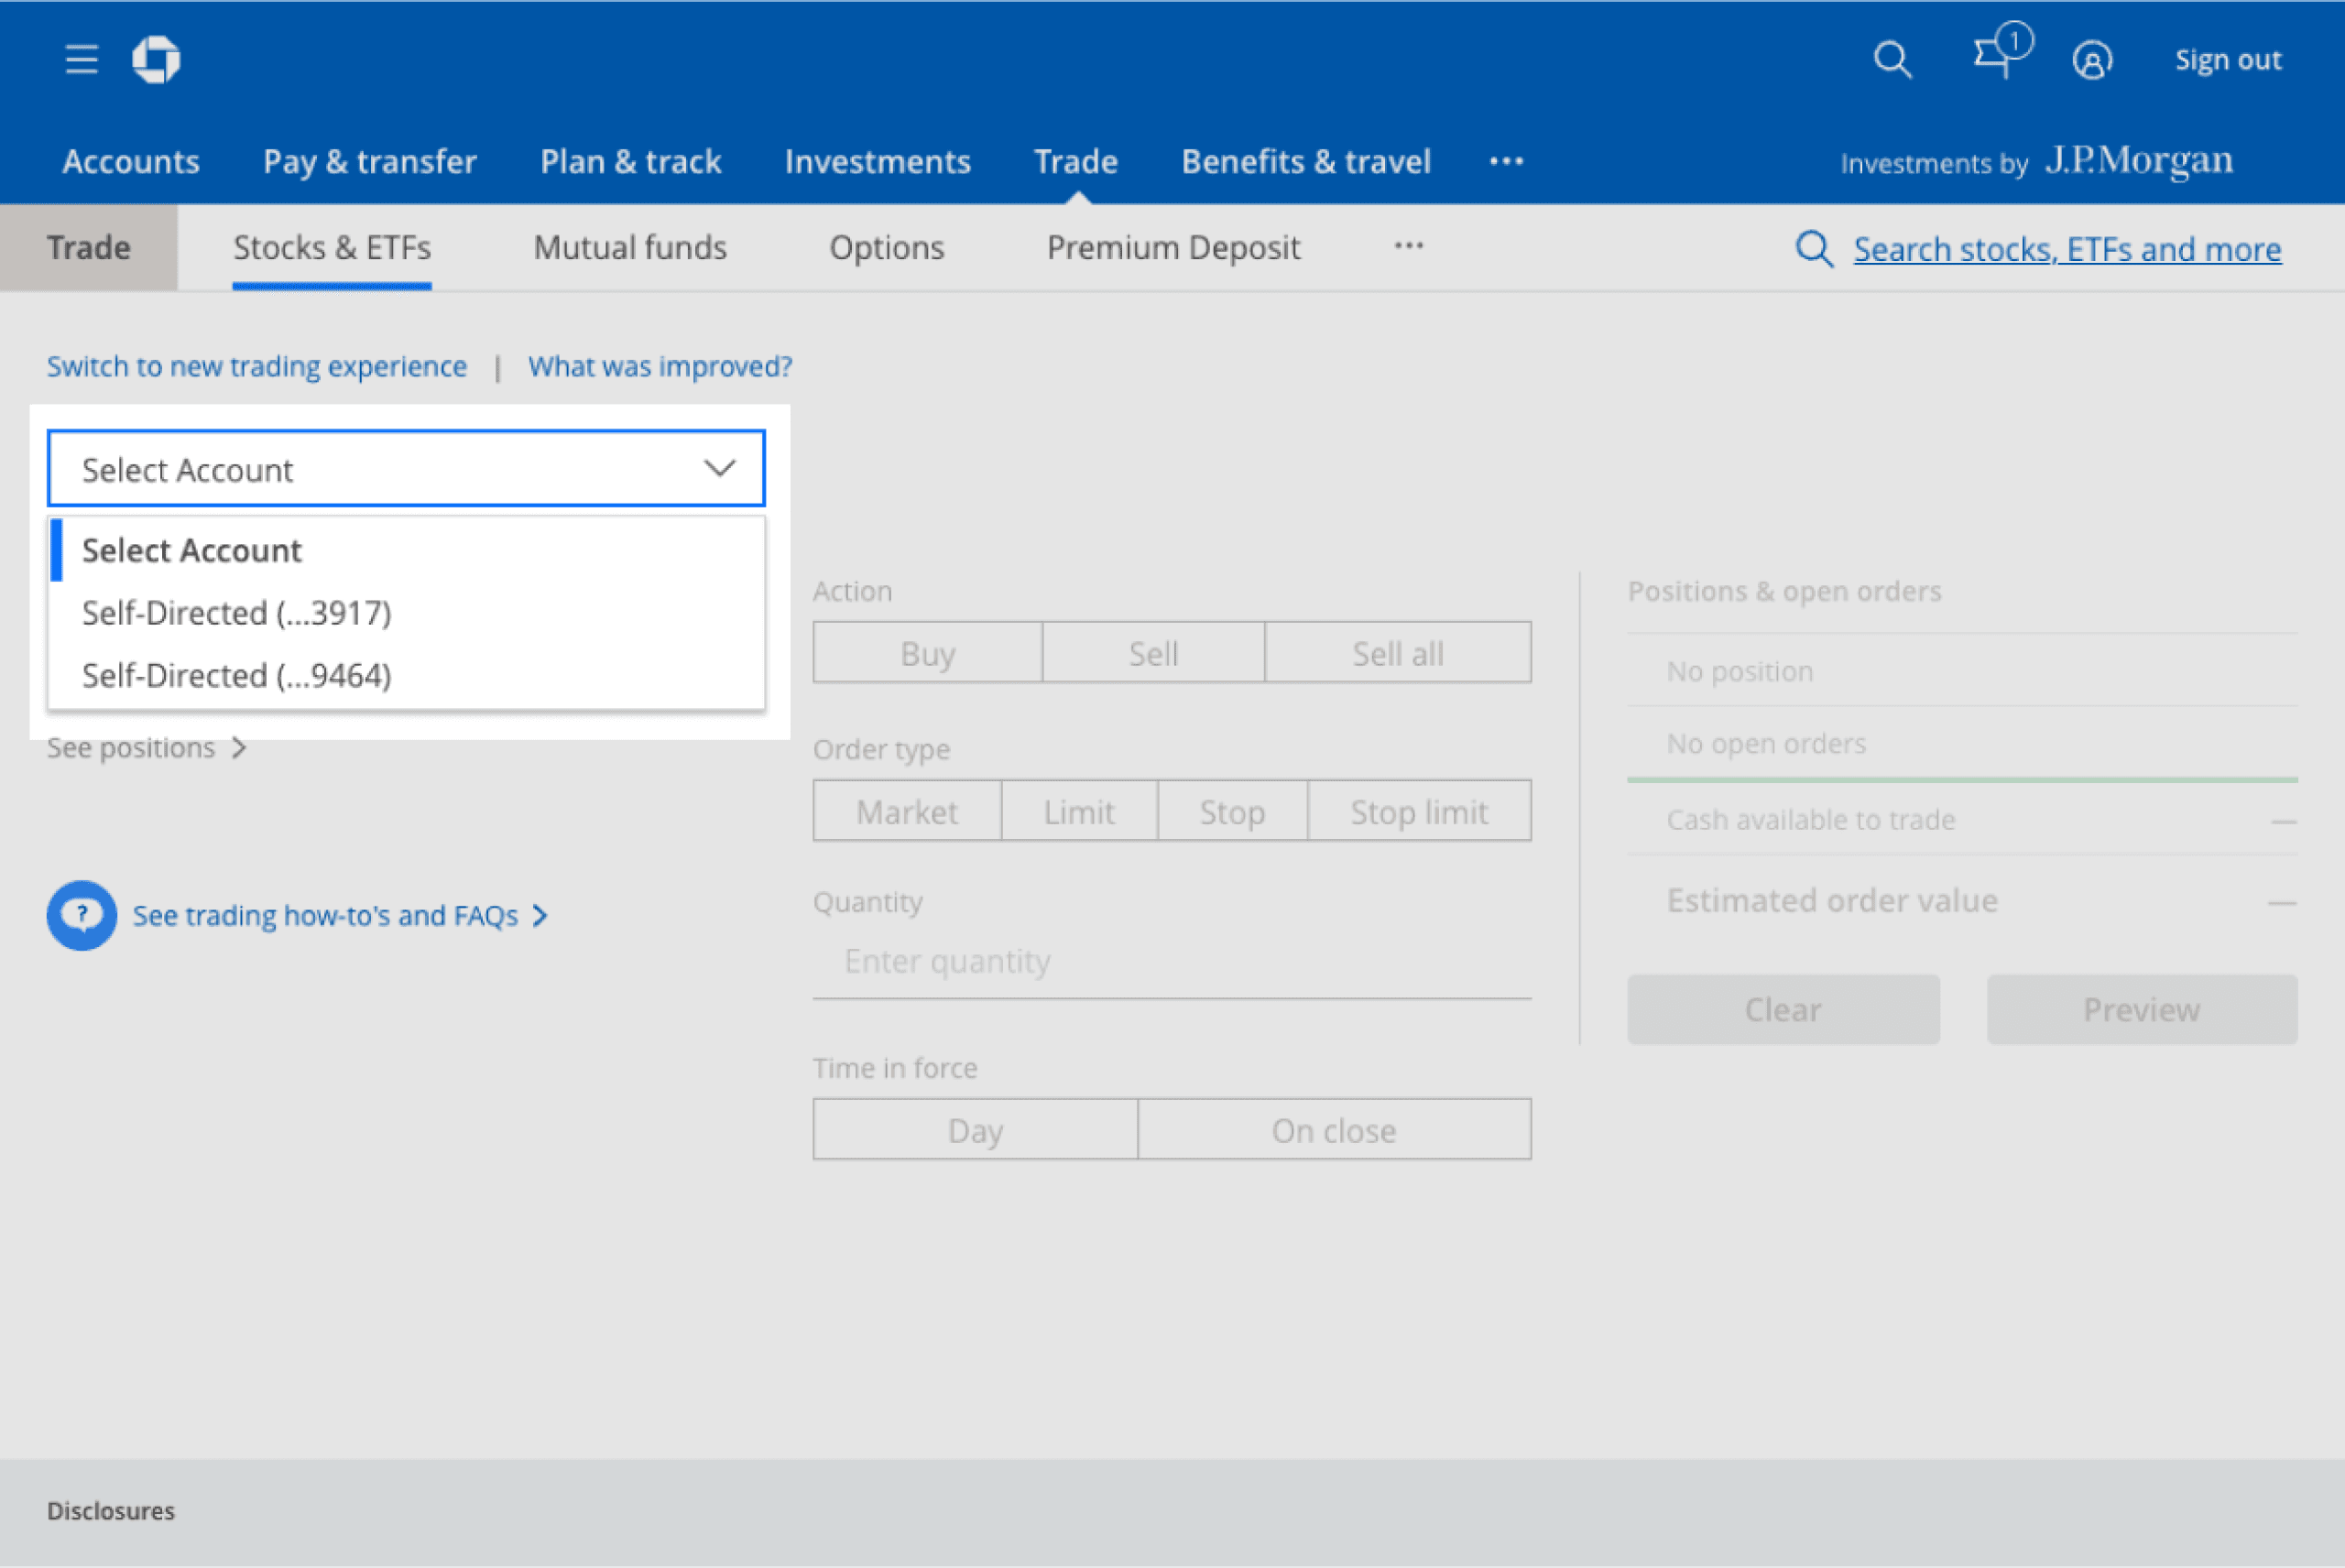Open See positions link
Screen dimensions: 2345x1568
pyautogui.click(x=131, y=748)
